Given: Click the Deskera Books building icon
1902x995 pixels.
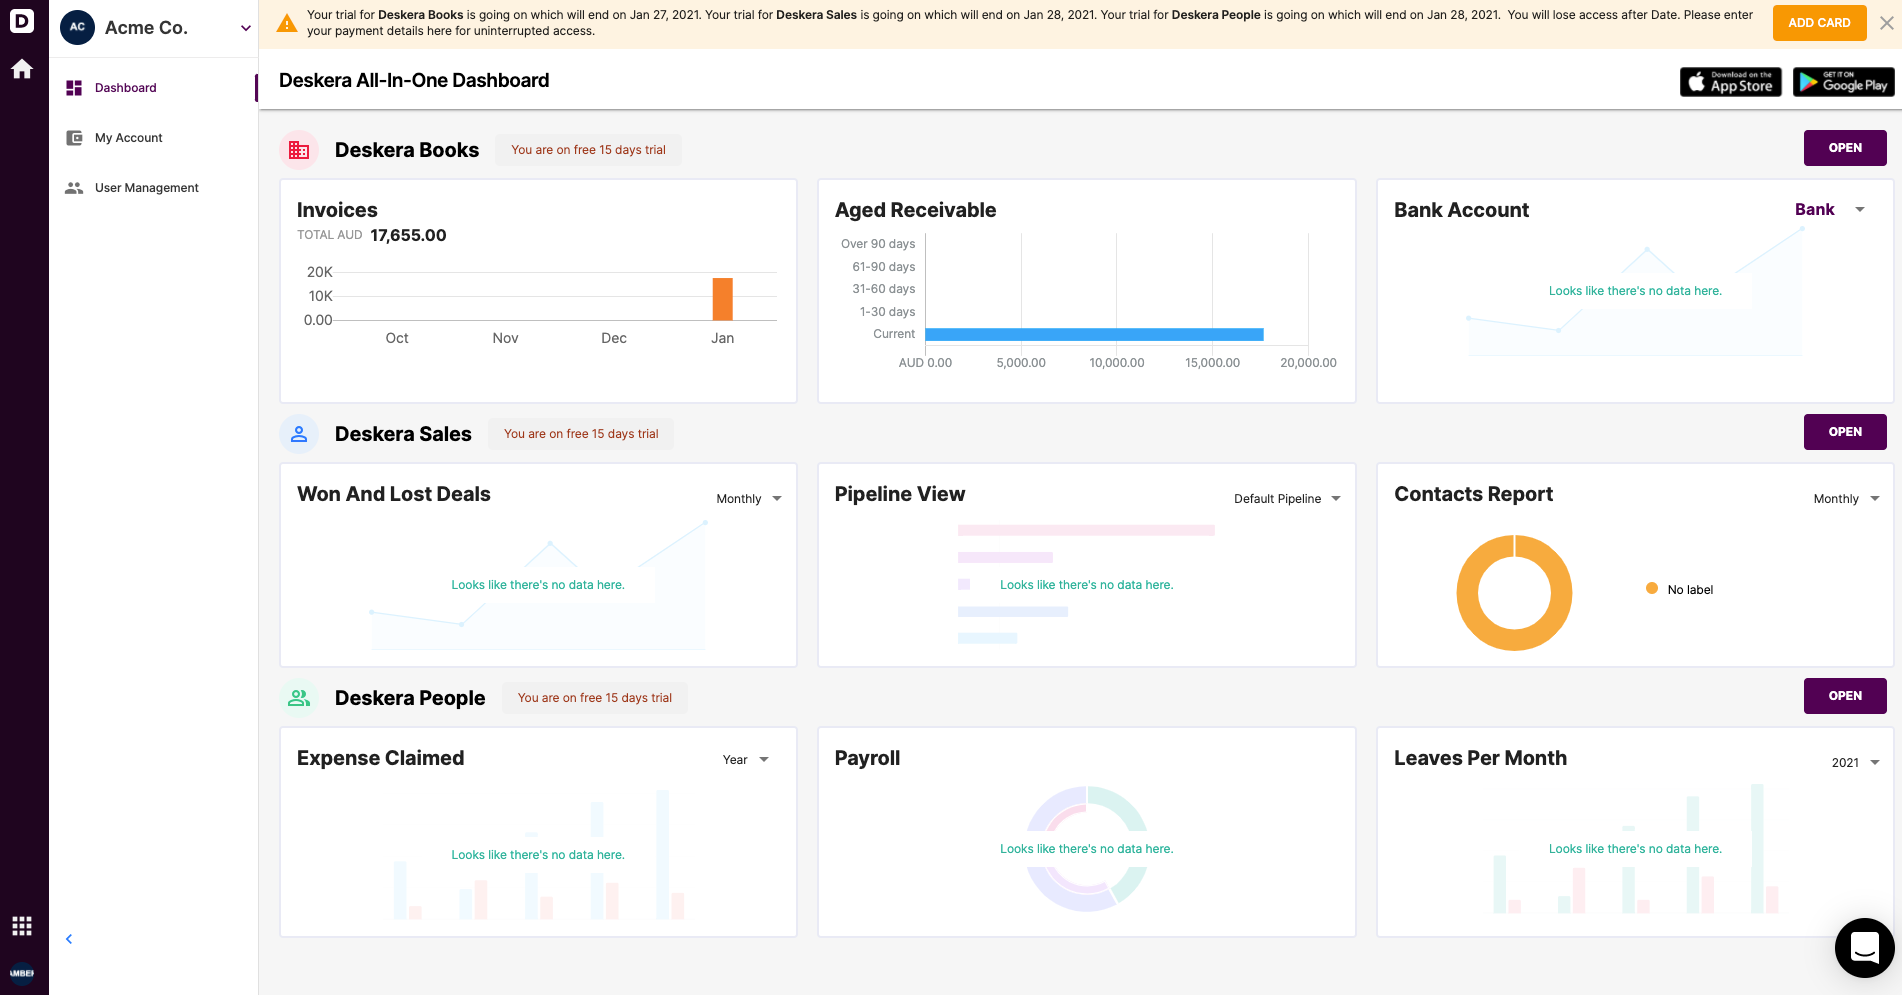Looking at the screenshot, I should [299, 150].
